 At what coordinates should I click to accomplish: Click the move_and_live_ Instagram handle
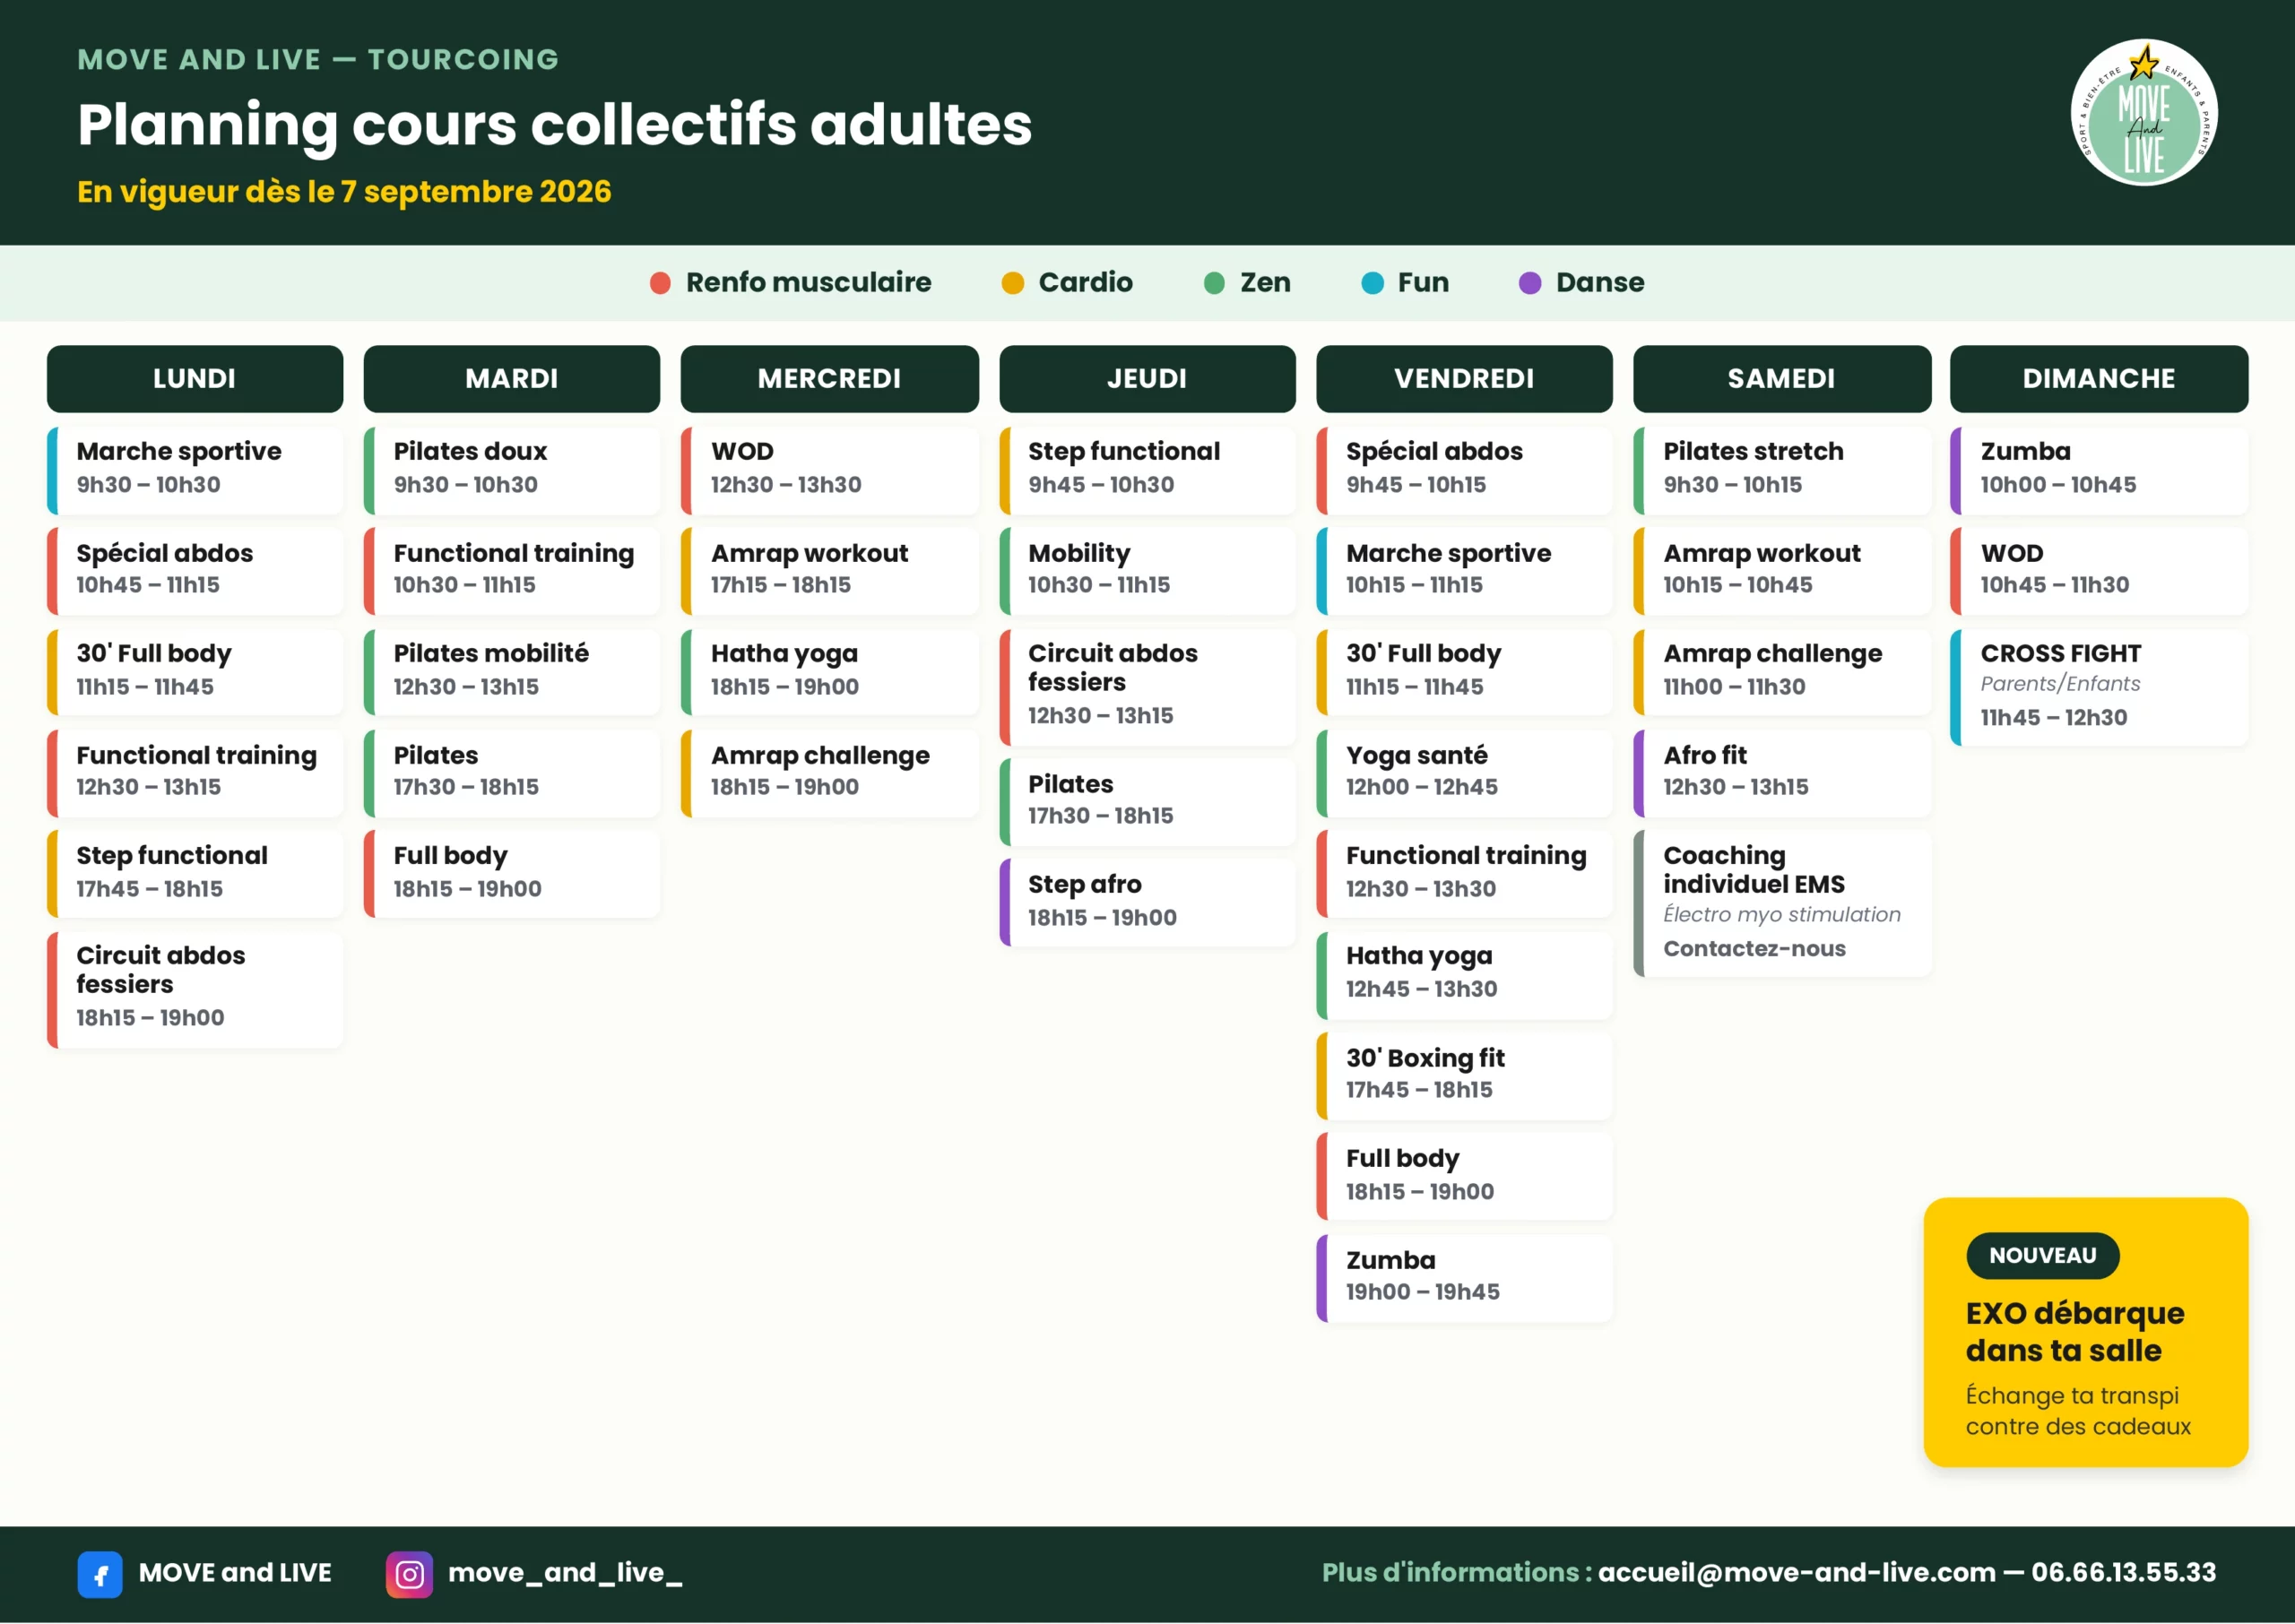pyautogui.click(x=565, y=1573)
